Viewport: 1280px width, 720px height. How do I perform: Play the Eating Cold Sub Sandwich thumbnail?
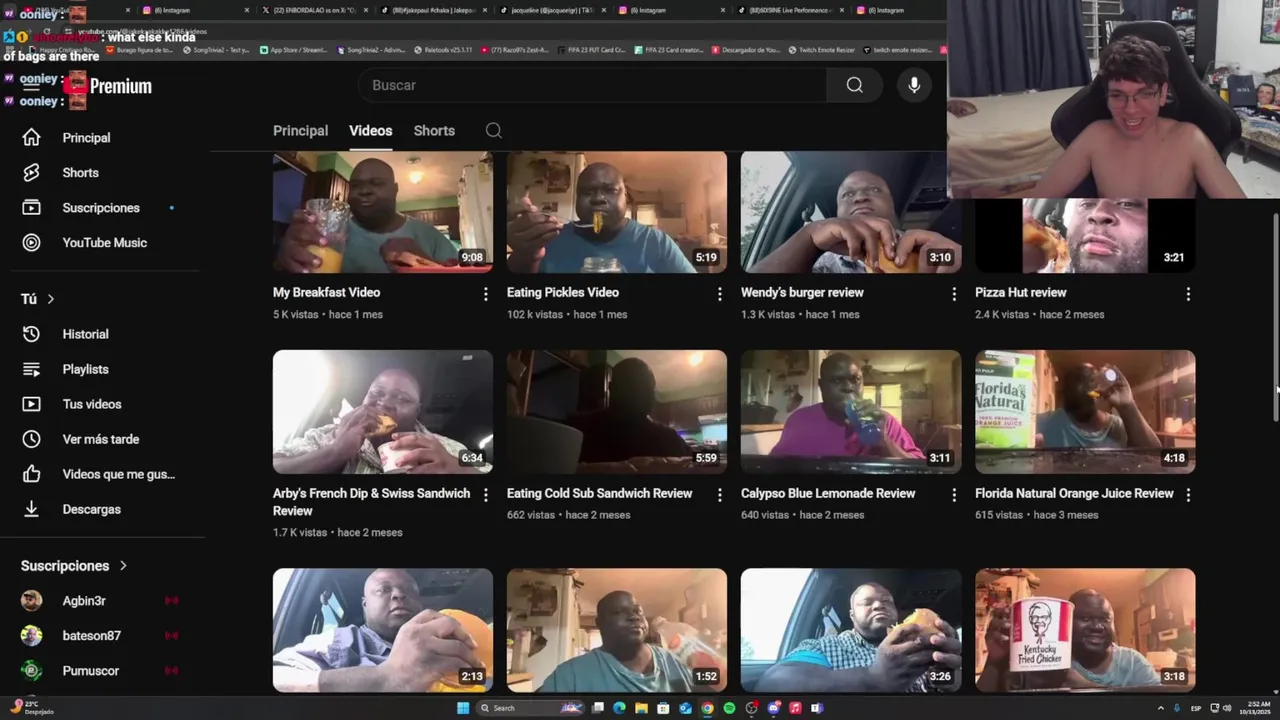click(617, 411)
